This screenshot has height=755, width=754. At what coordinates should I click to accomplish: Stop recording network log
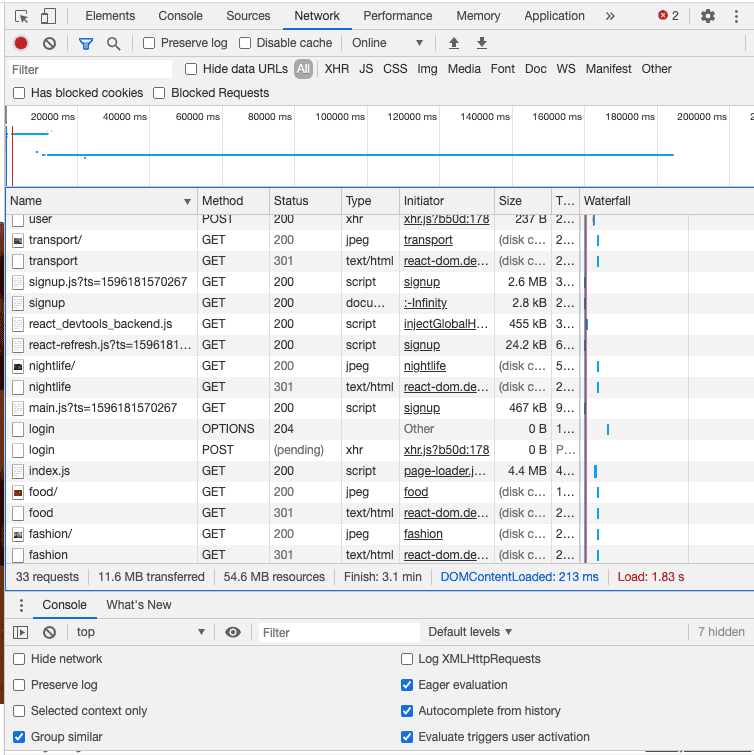[x=21, y=43]
